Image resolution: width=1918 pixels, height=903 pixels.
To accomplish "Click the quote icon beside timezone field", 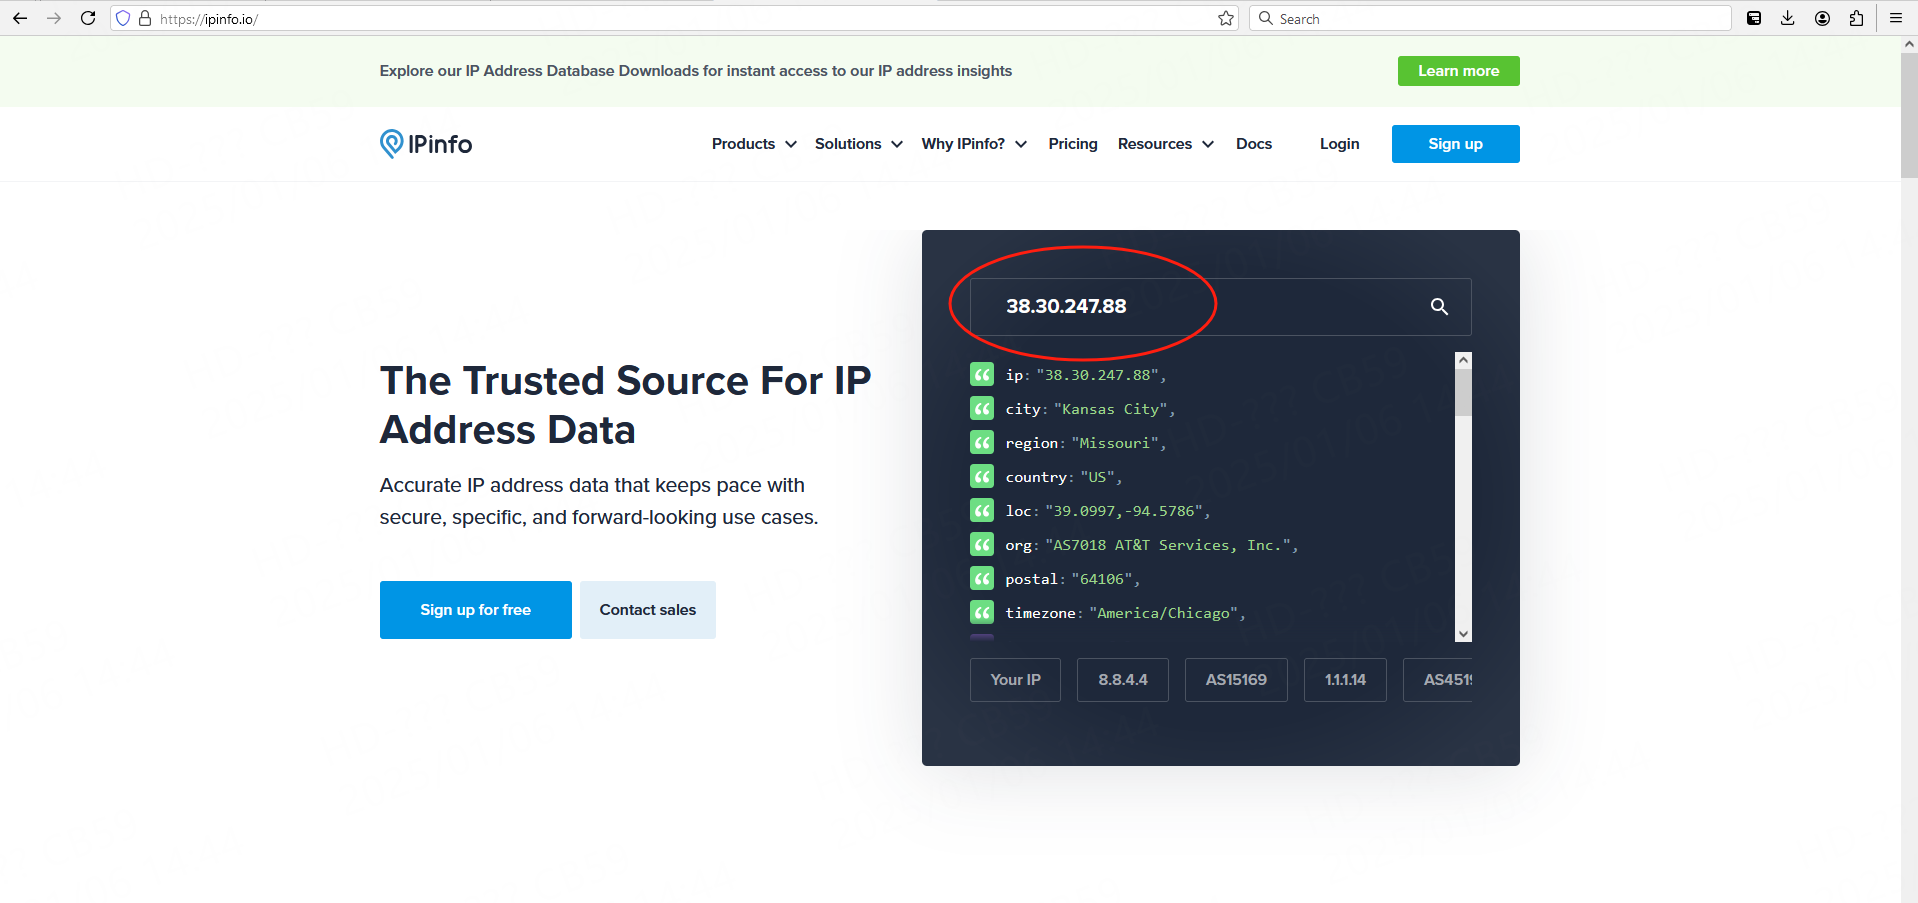I will click(982, 613).
